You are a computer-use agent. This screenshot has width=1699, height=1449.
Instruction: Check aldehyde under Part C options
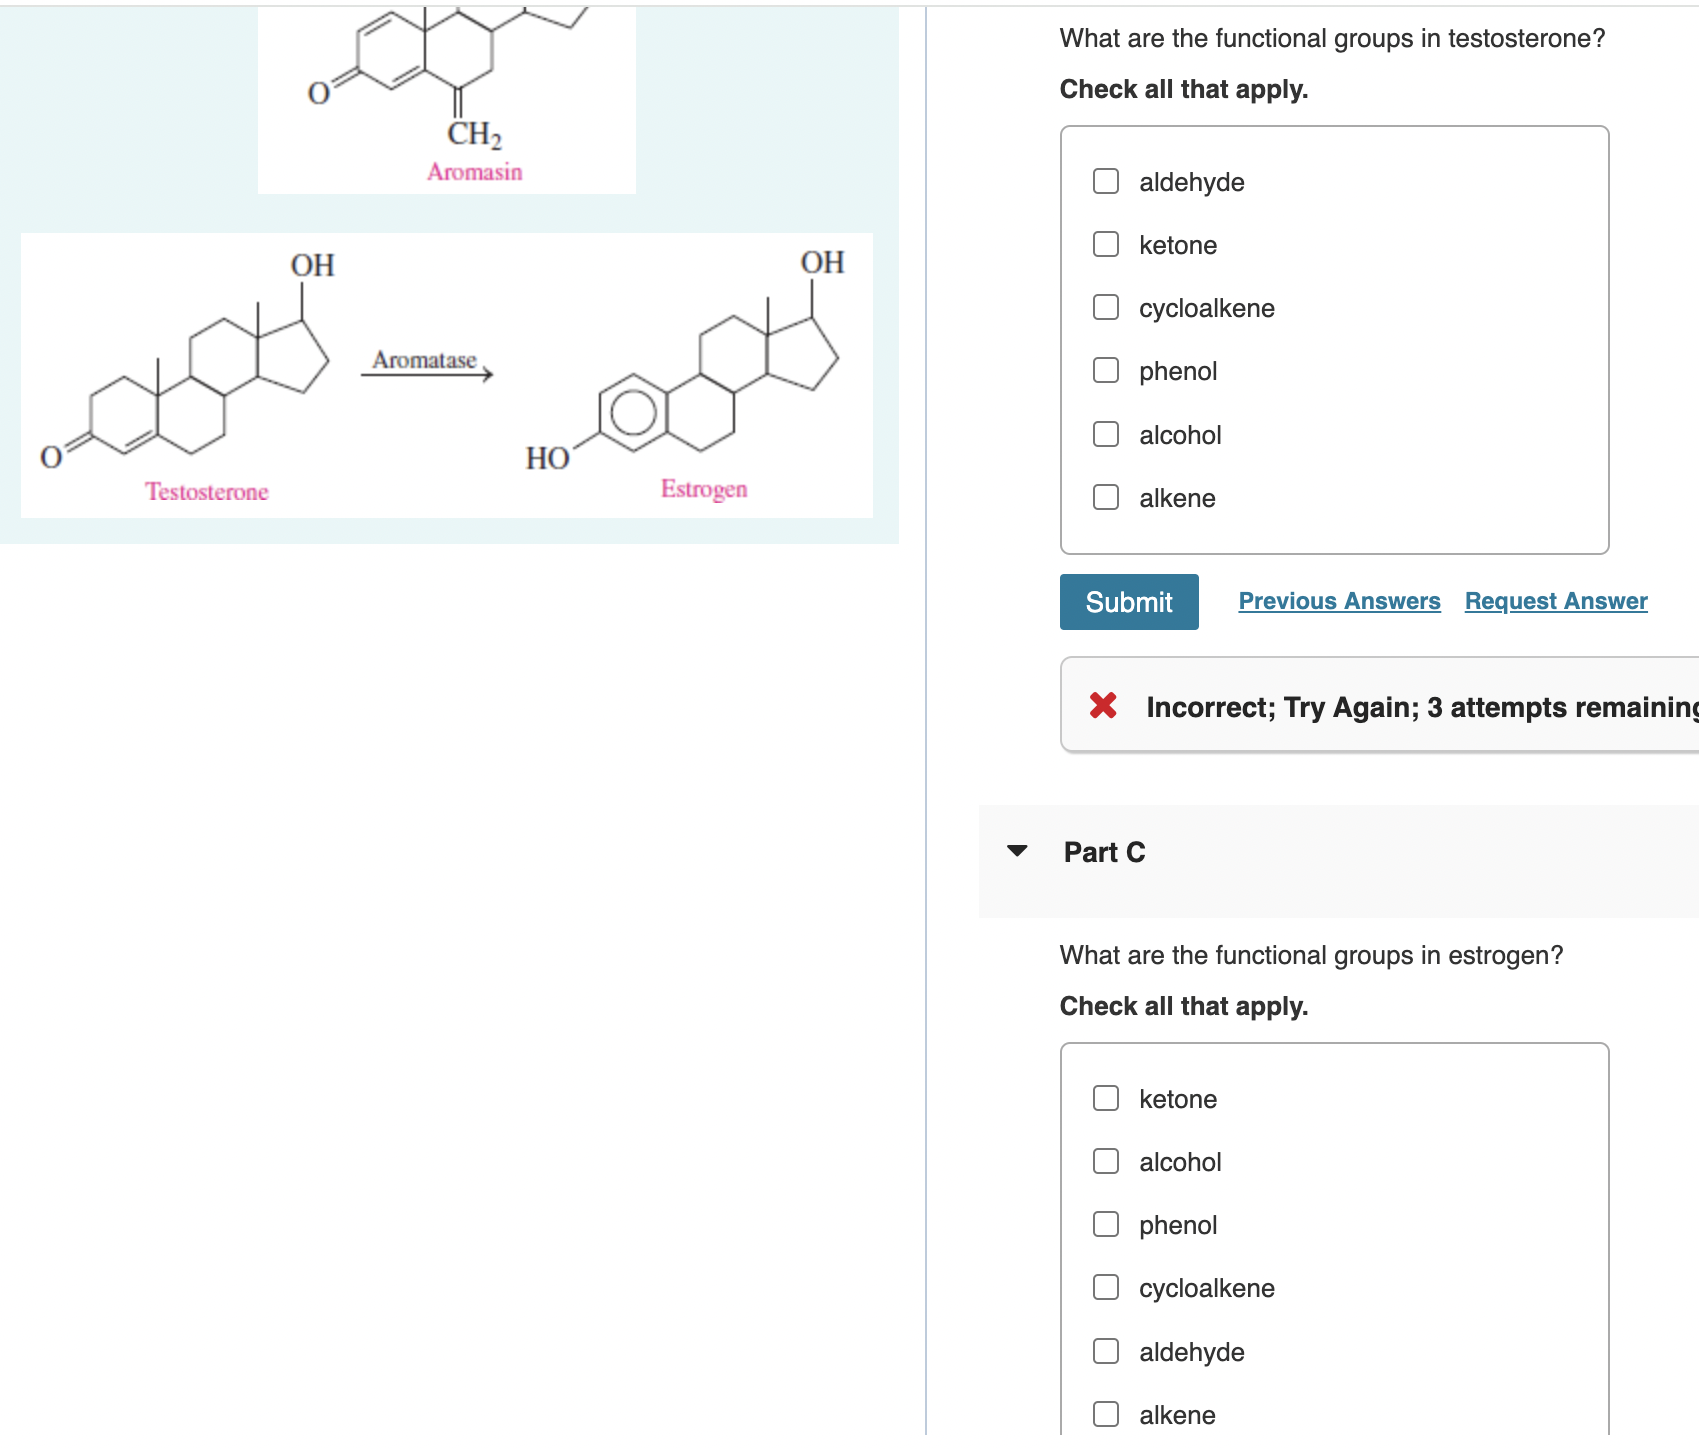pos(1104,1351)
